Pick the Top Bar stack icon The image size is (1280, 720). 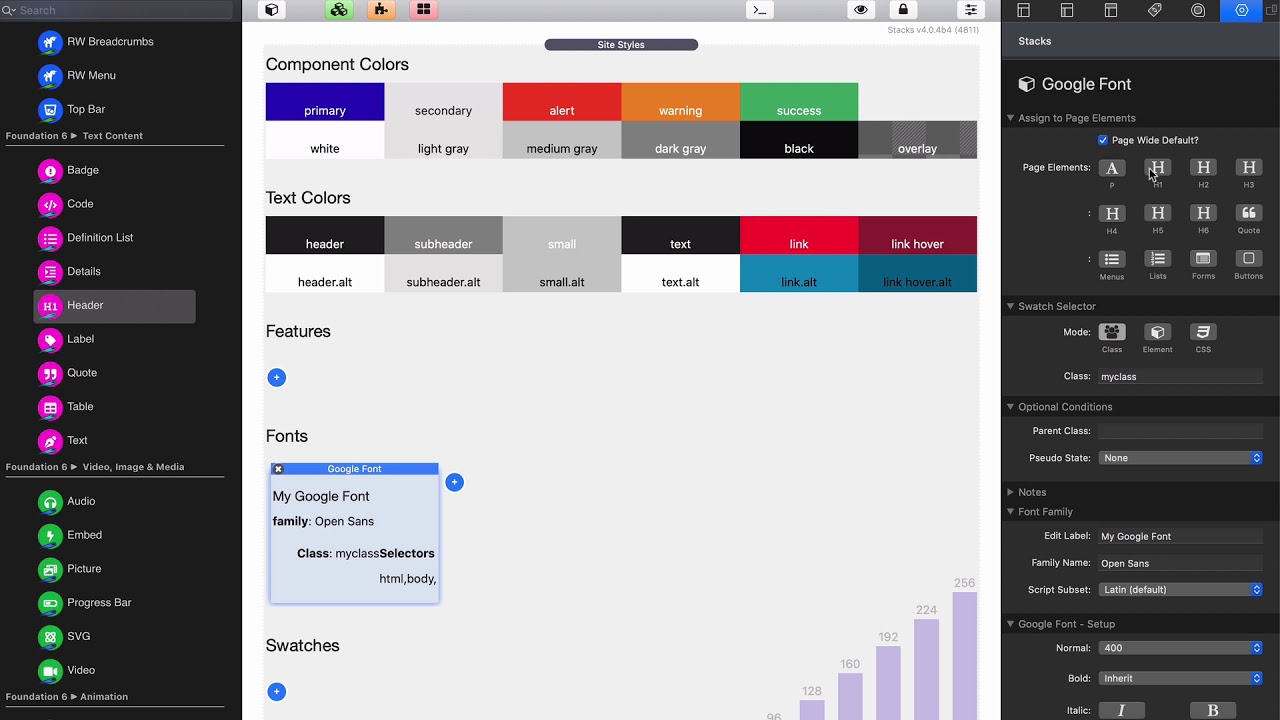pos(50,109)
